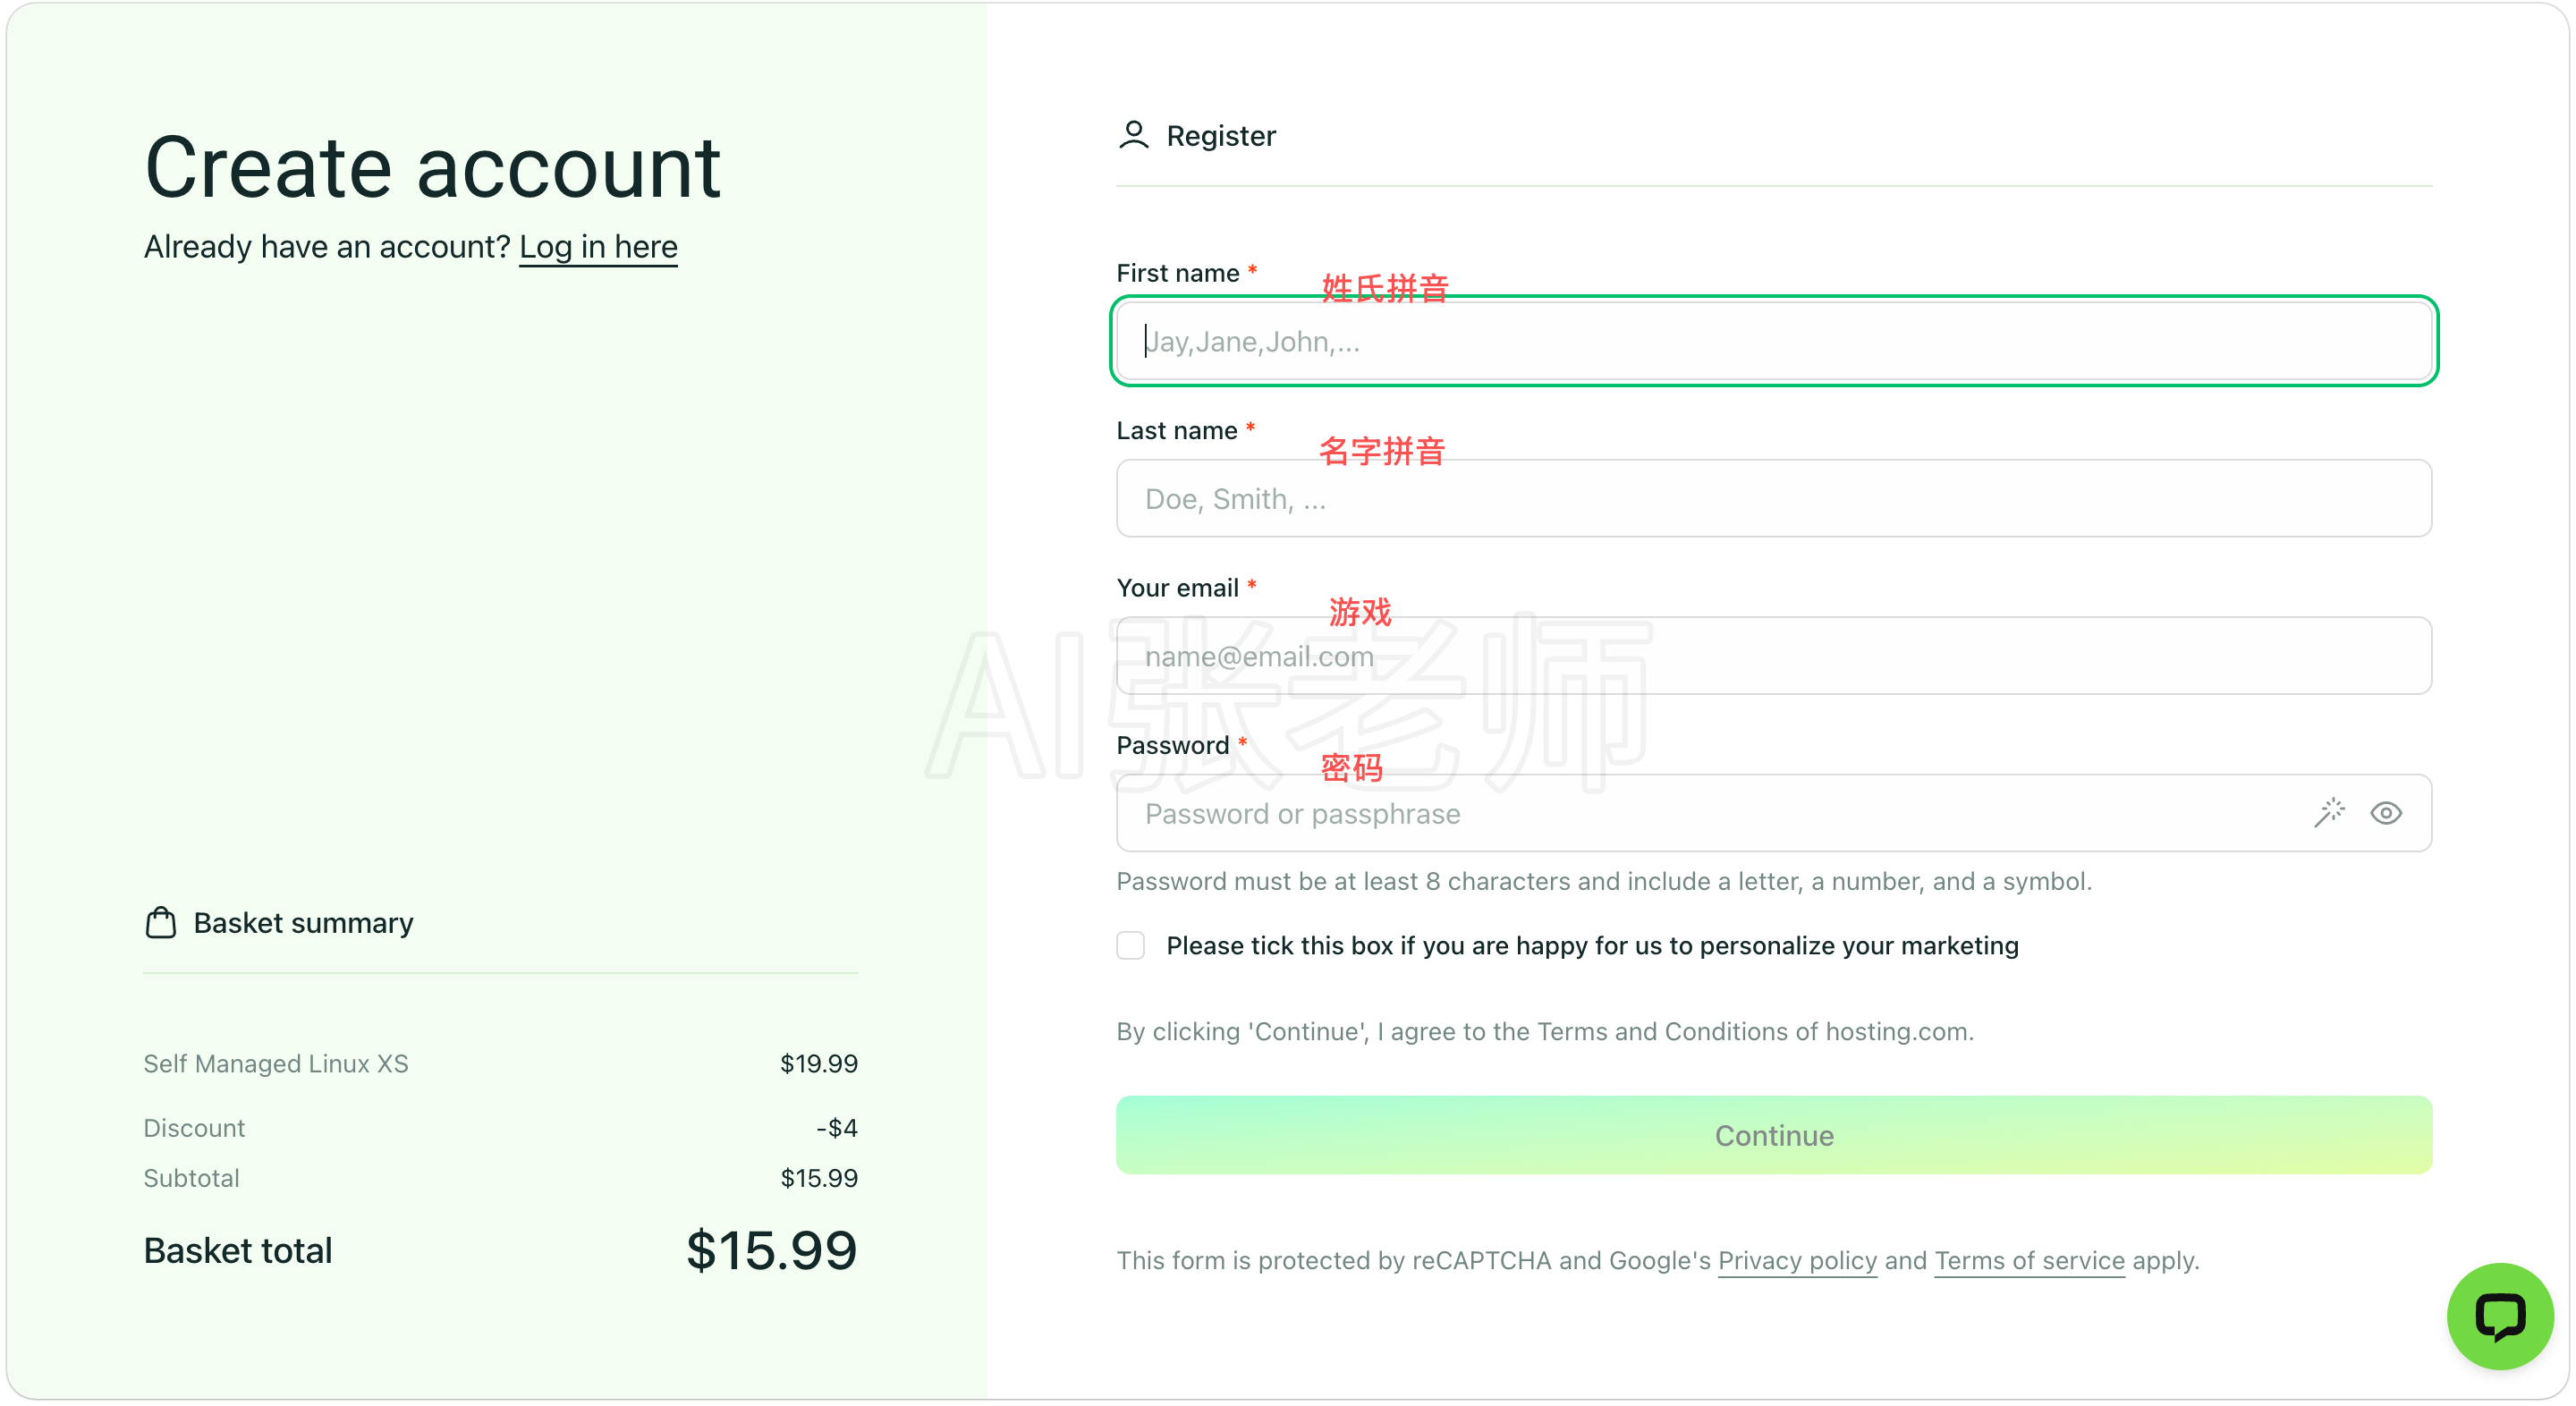Image resolution: width=2576 pixels, height=1406 pixels.
Task: Click the Basket summary shopping bag icon
Action: point(160,922)
